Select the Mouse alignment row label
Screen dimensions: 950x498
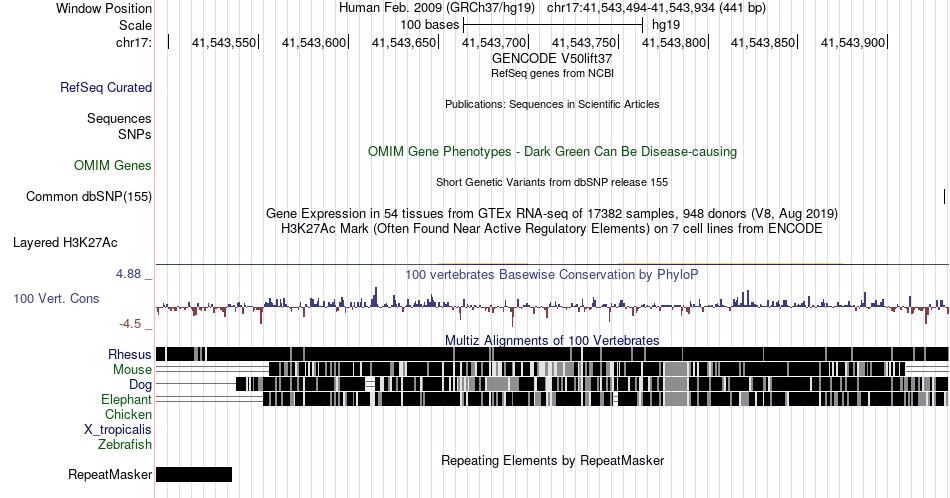[132, 370]
